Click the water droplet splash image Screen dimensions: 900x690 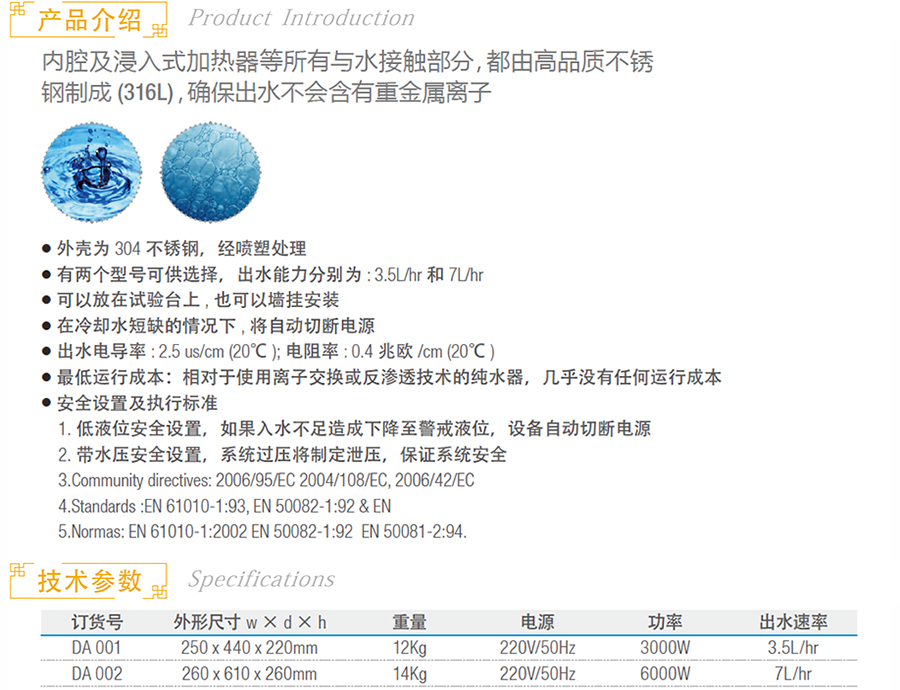coord(89,164)
